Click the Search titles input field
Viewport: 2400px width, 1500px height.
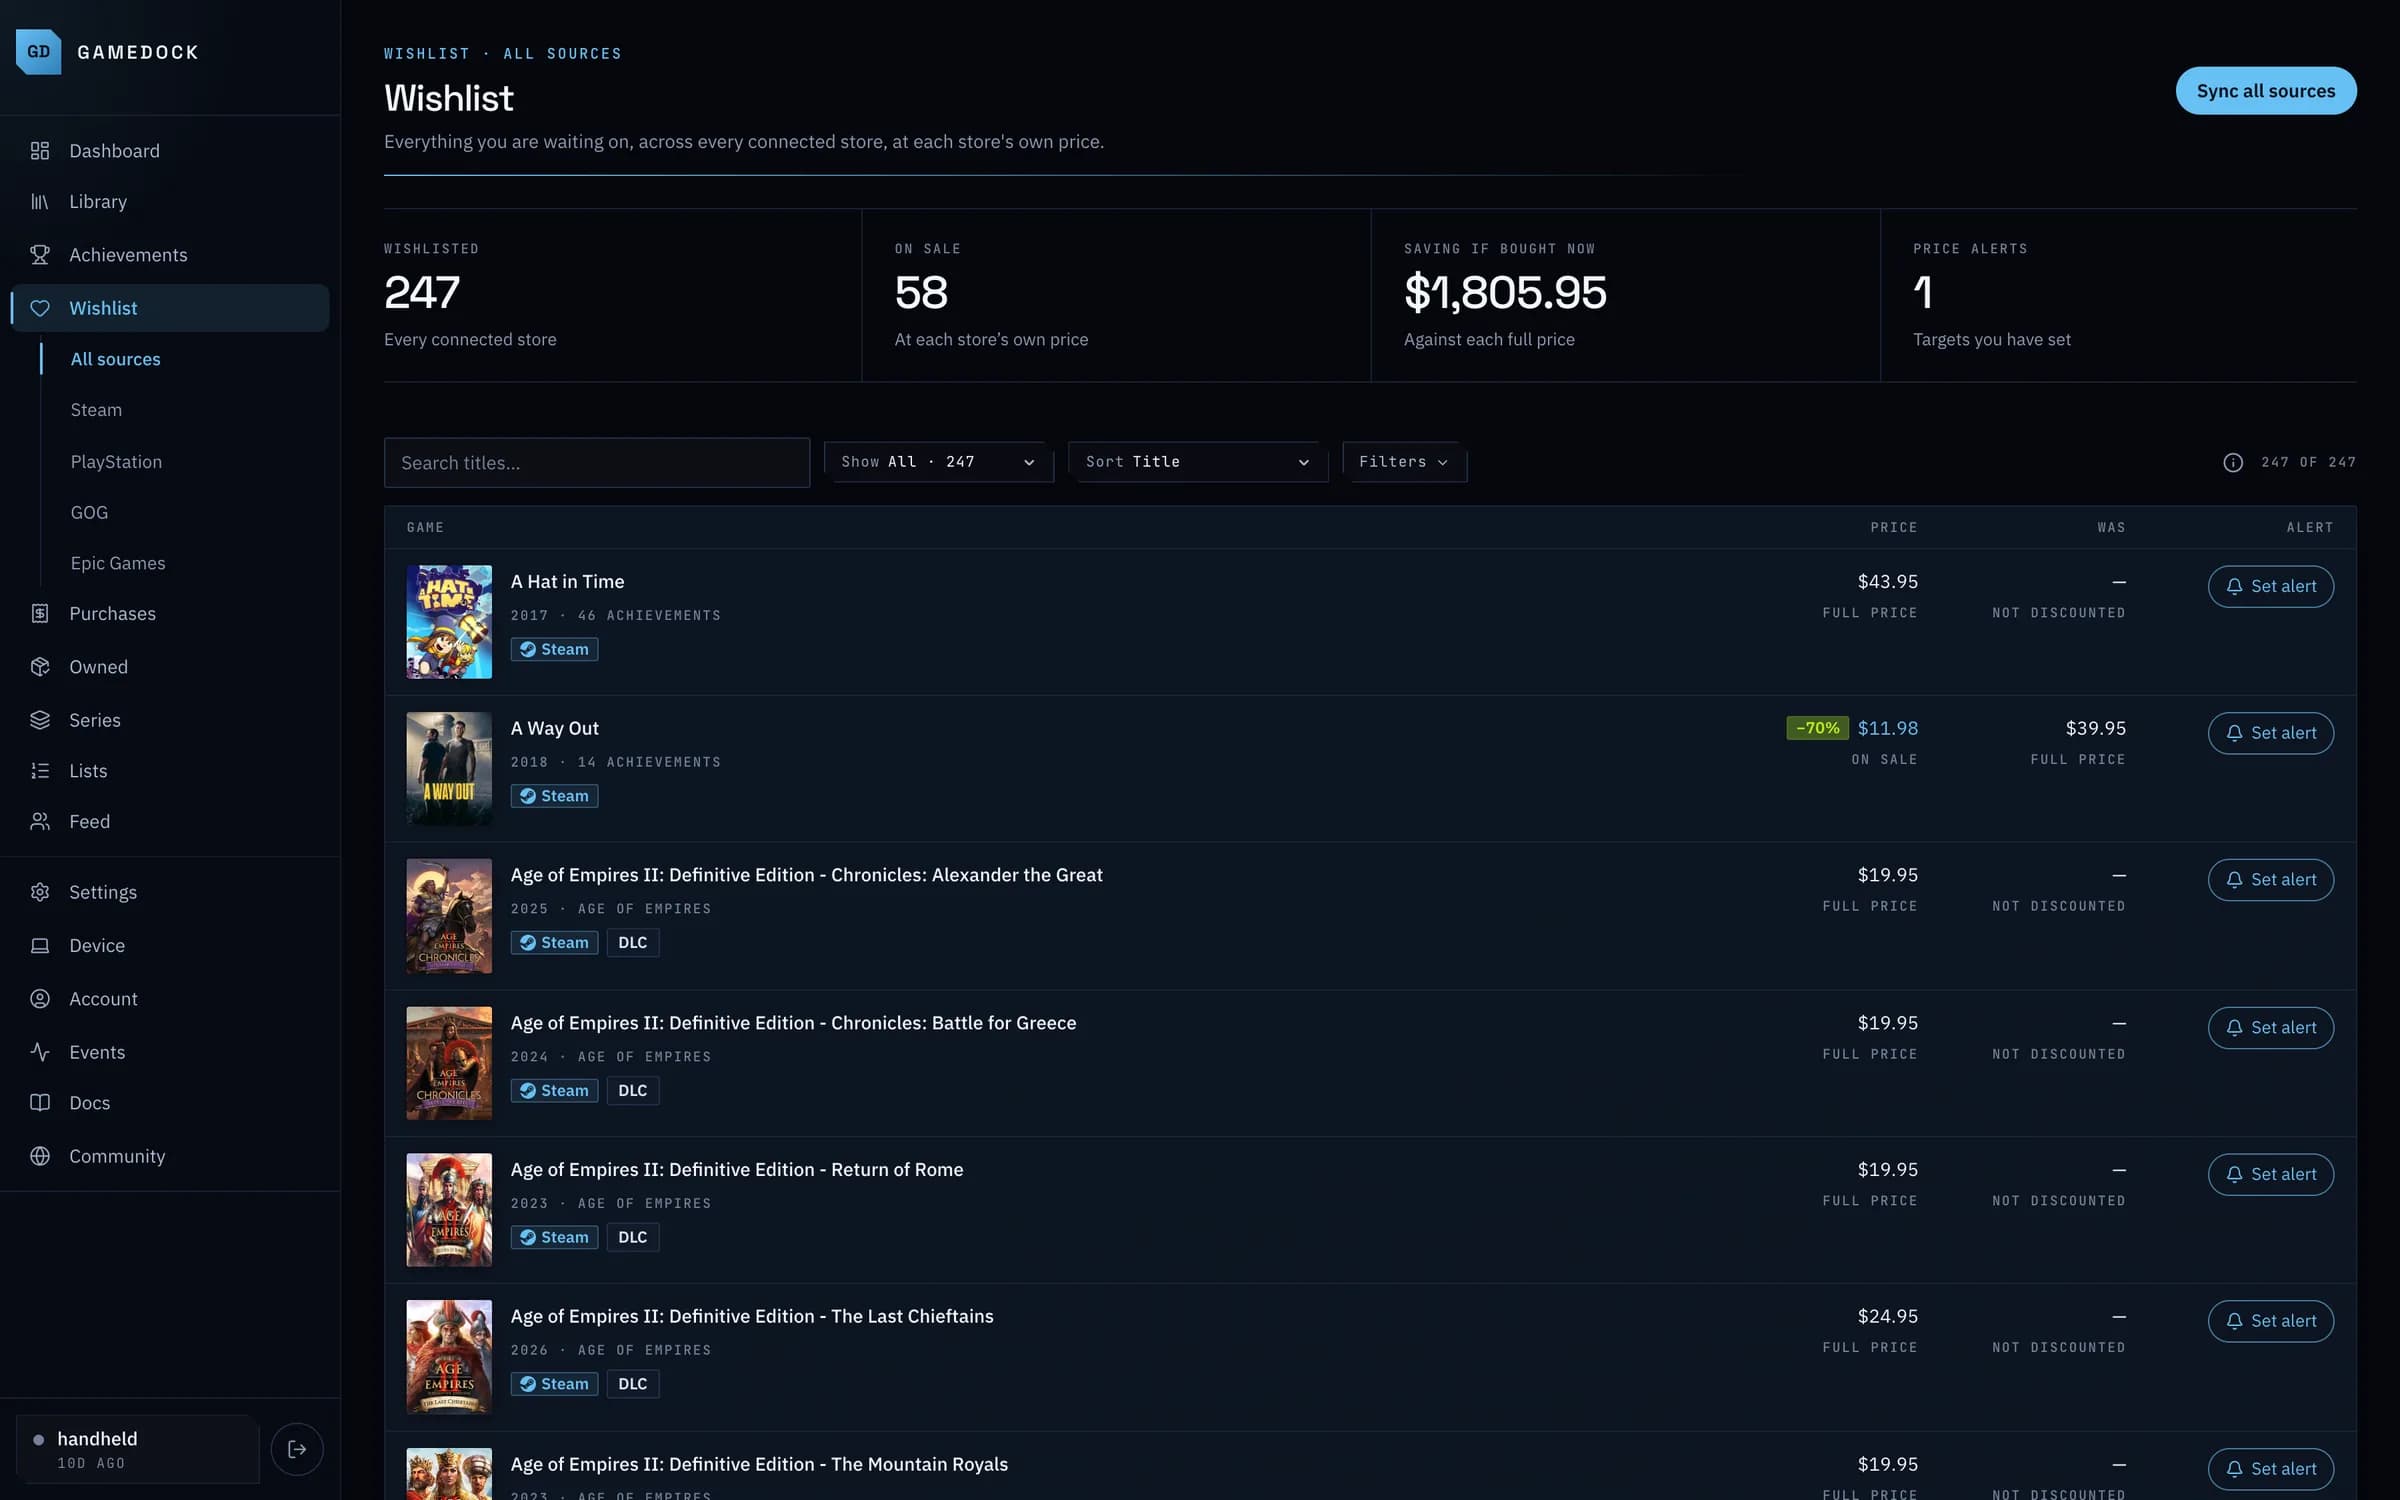tap(597, 463)
